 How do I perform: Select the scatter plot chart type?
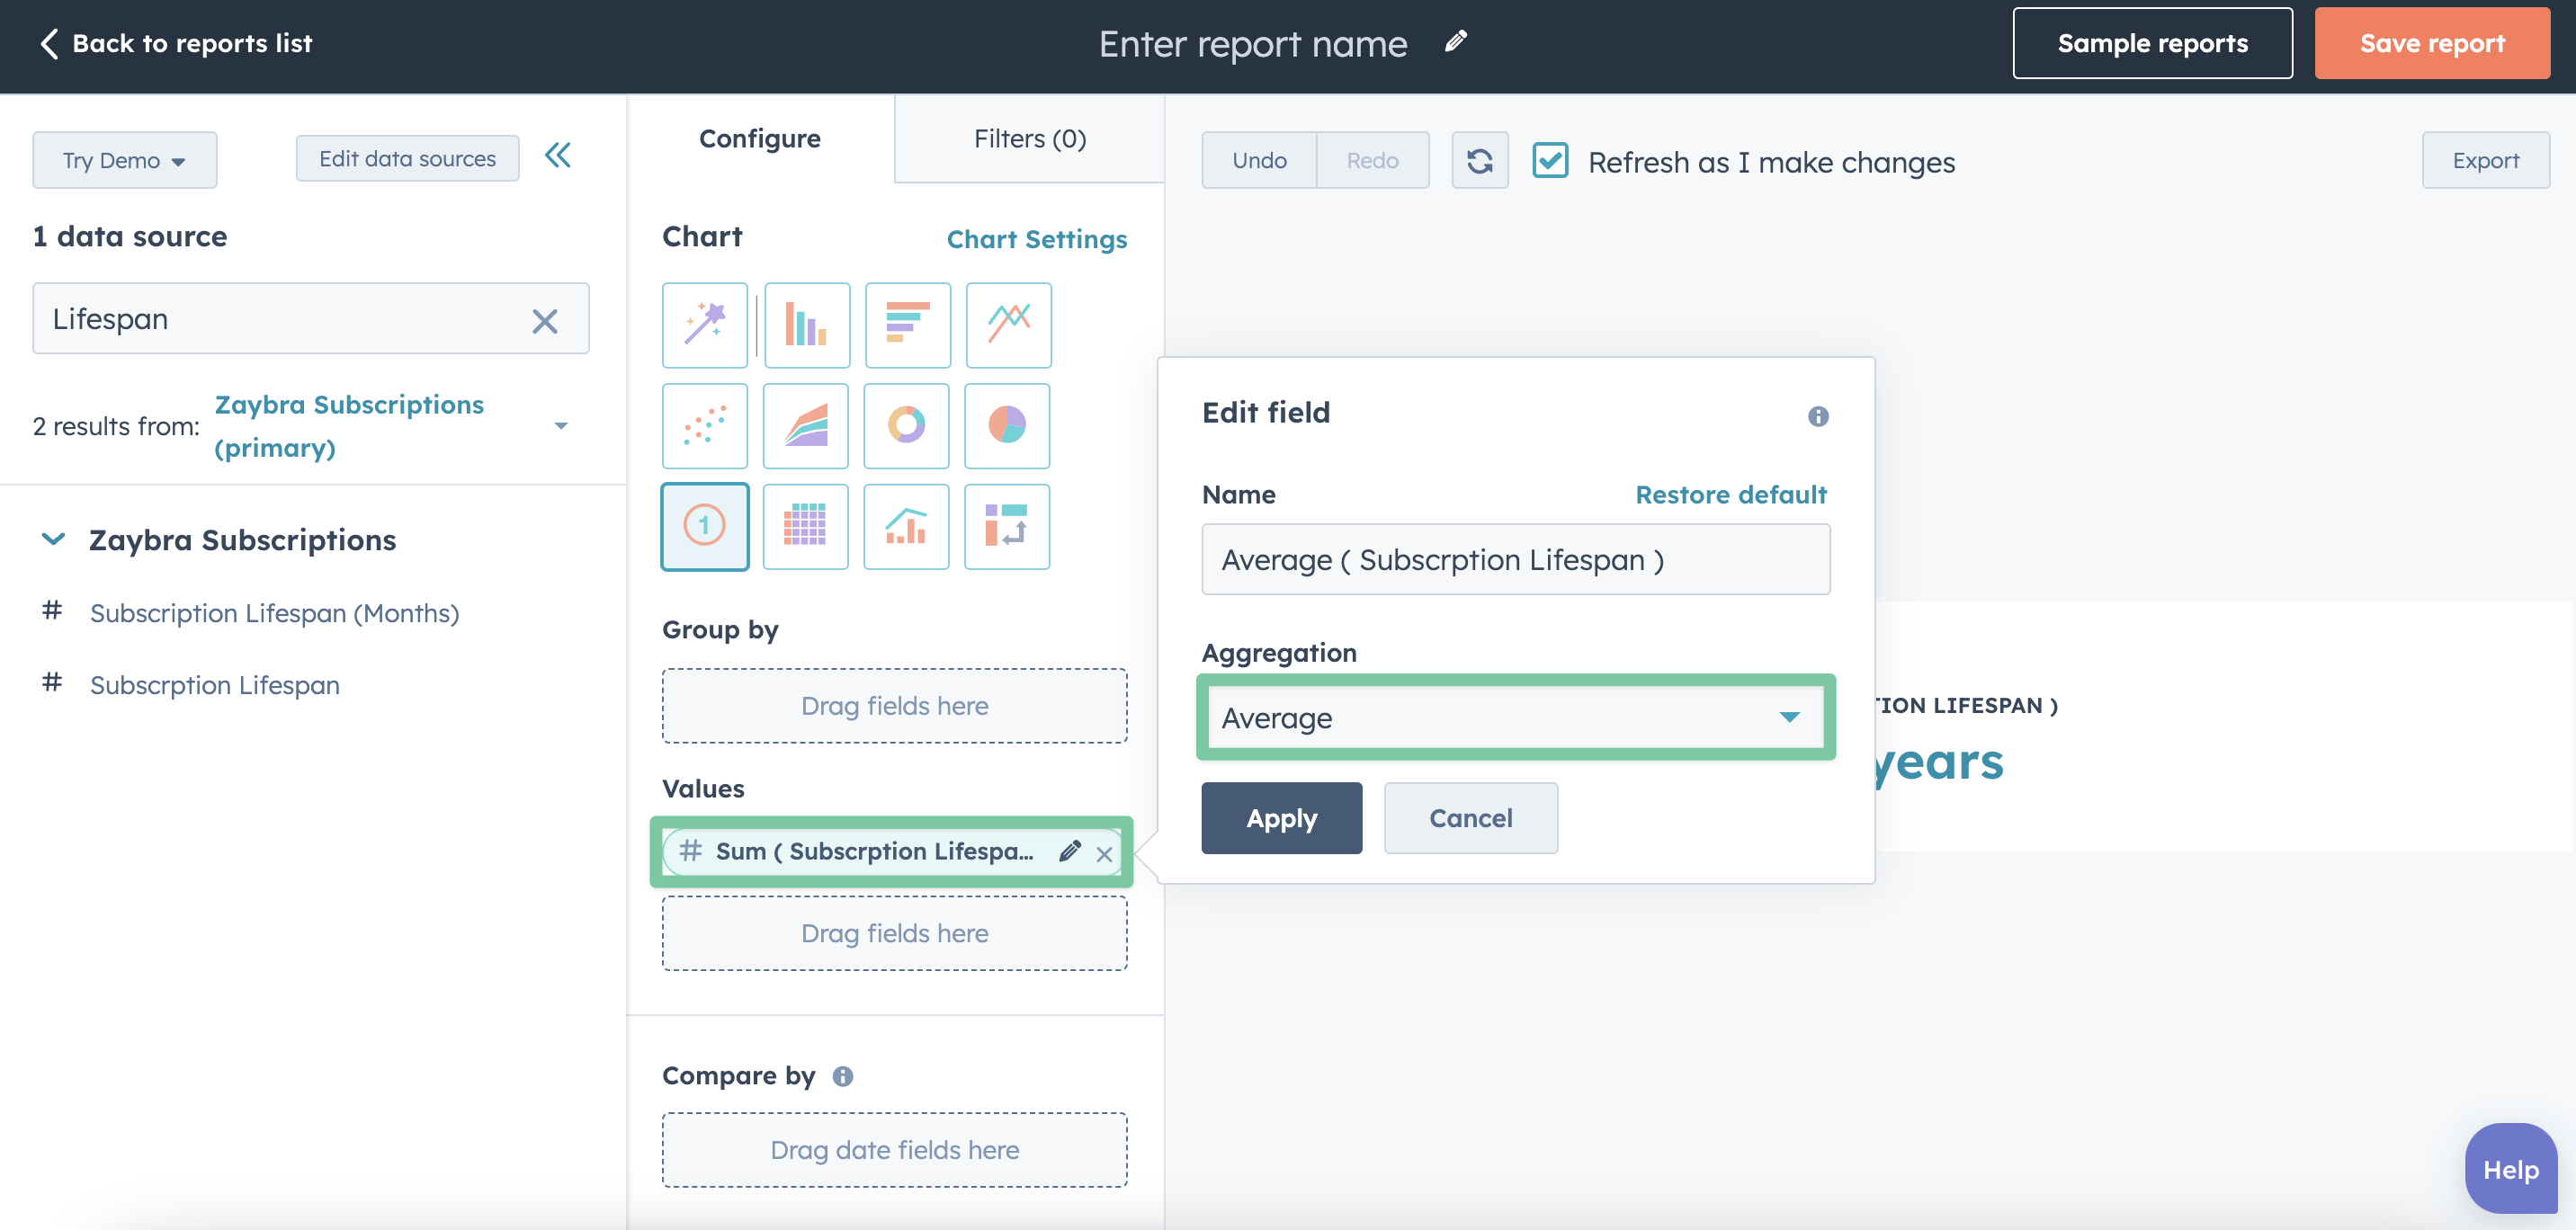tap(704, 425)
